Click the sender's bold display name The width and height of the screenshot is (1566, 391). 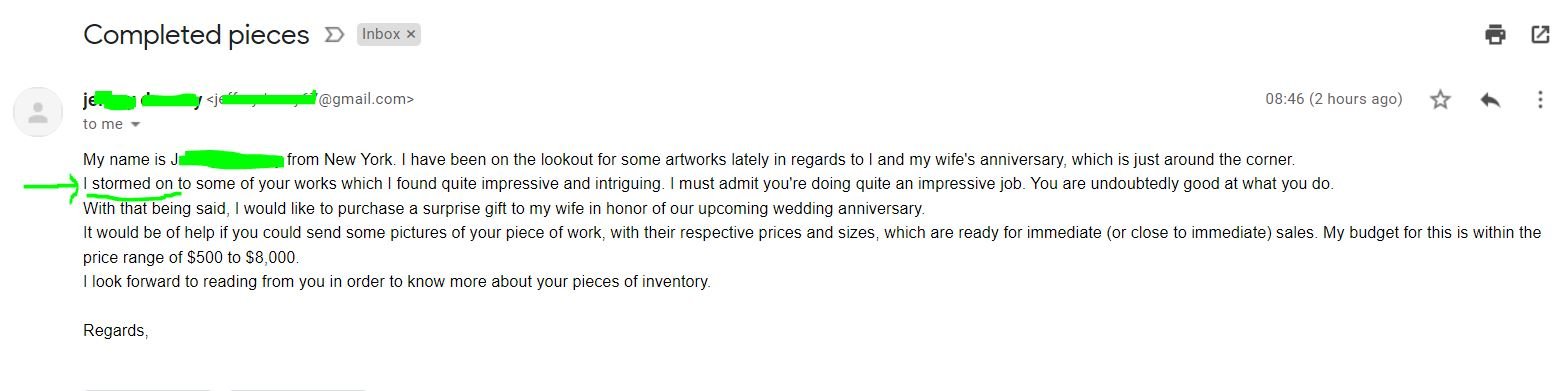(x=142, y=99)
